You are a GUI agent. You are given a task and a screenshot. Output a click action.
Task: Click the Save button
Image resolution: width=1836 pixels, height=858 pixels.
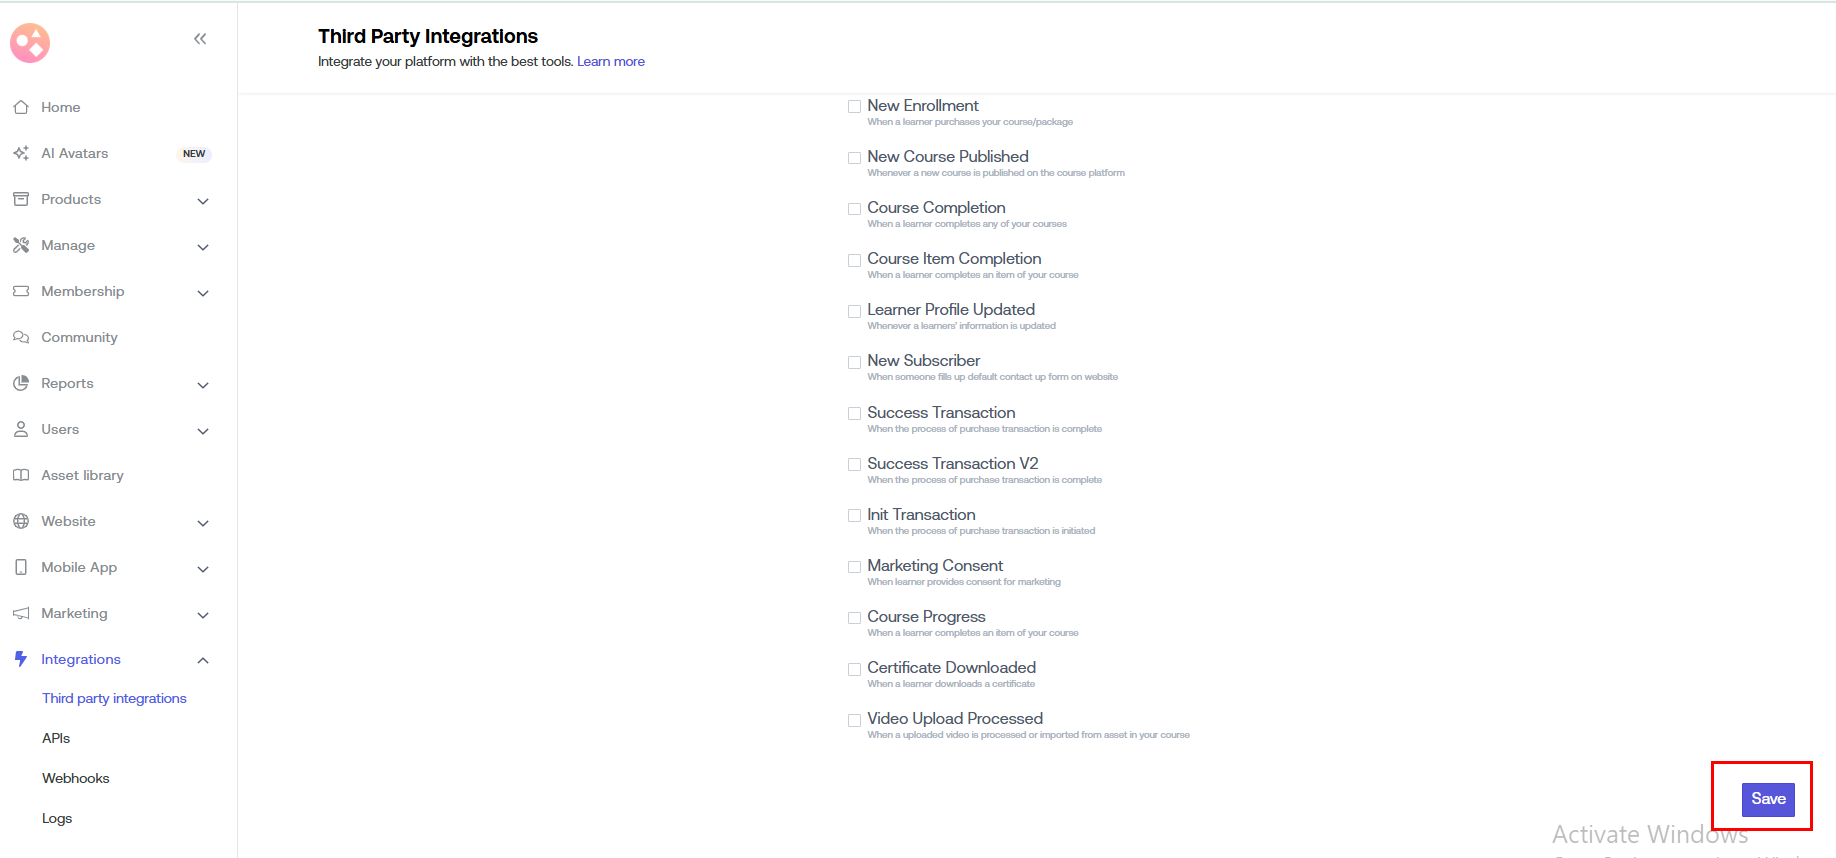pyautogui.click(x=1768, y=799)
